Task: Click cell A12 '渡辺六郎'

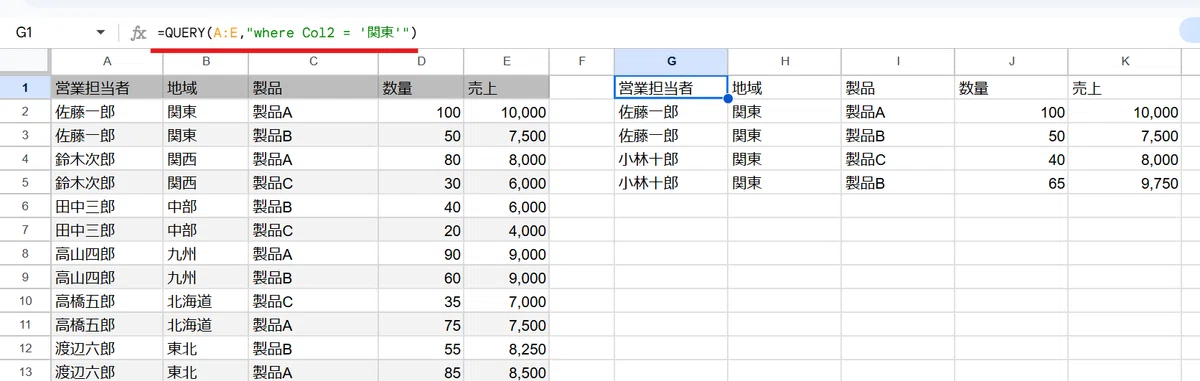Action: point(107,349)
